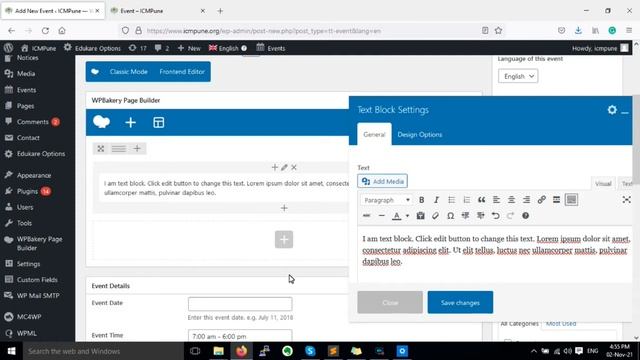Click Windows Start button
The height and width of the screenshot is (360, 640).
pos(11,351)
